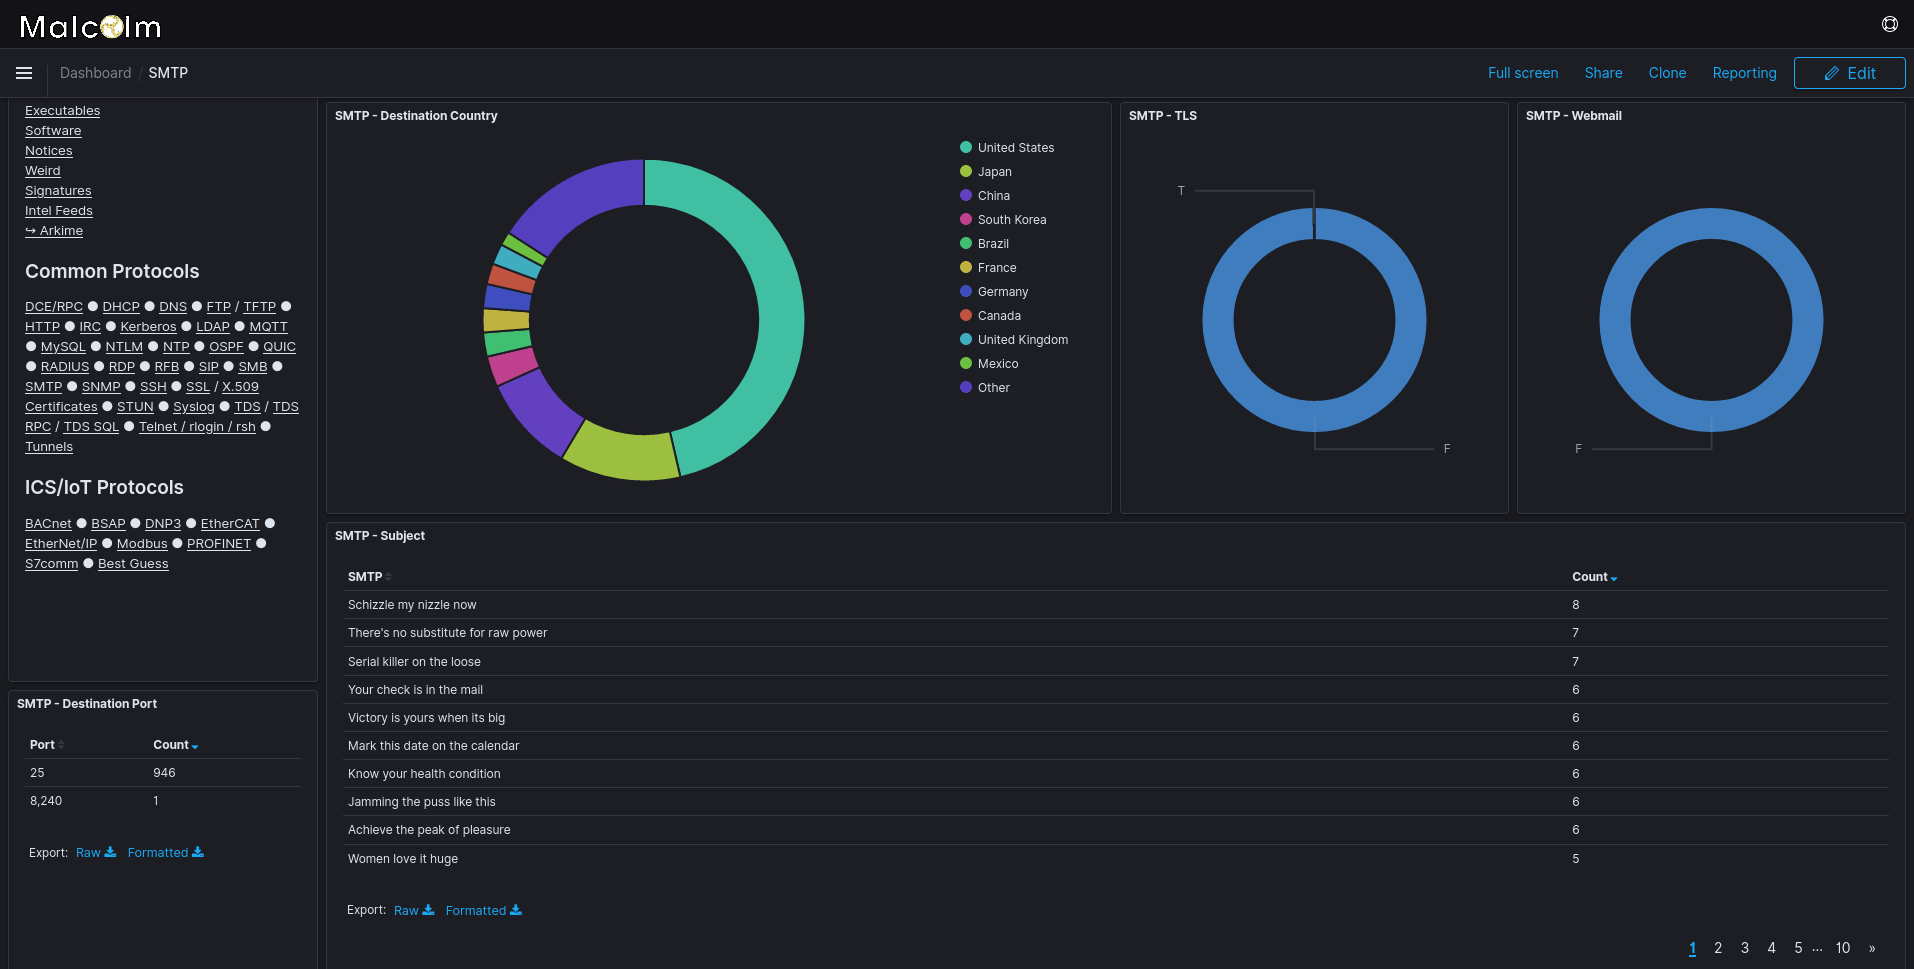1914x969 pixels.
Task: Enter Full screen mode
Action: click(1522, 73)
